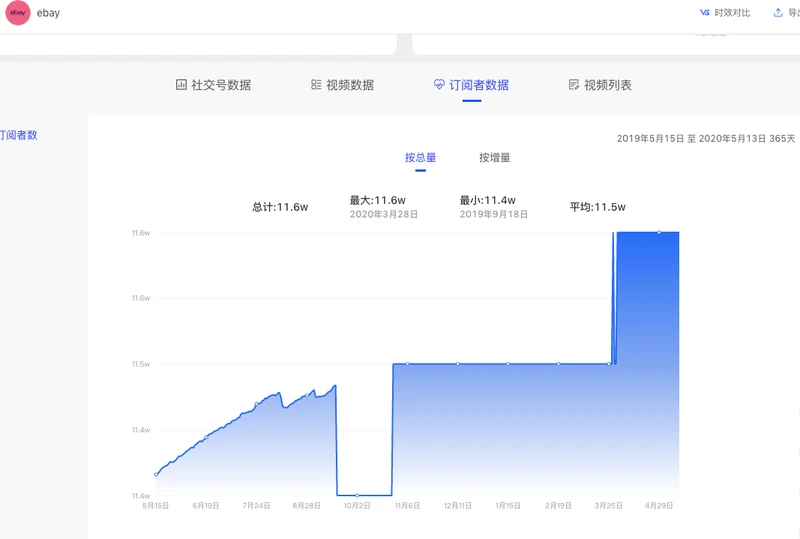Click the date 2019年9月18日 under the minimum
Viewport: 800px width, 539px height.
tap(493, 214)
